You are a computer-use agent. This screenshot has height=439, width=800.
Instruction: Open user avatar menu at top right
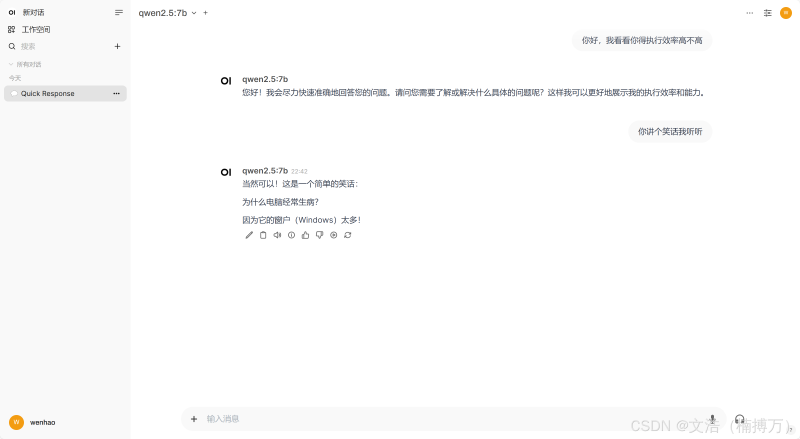tap(786, 13)
